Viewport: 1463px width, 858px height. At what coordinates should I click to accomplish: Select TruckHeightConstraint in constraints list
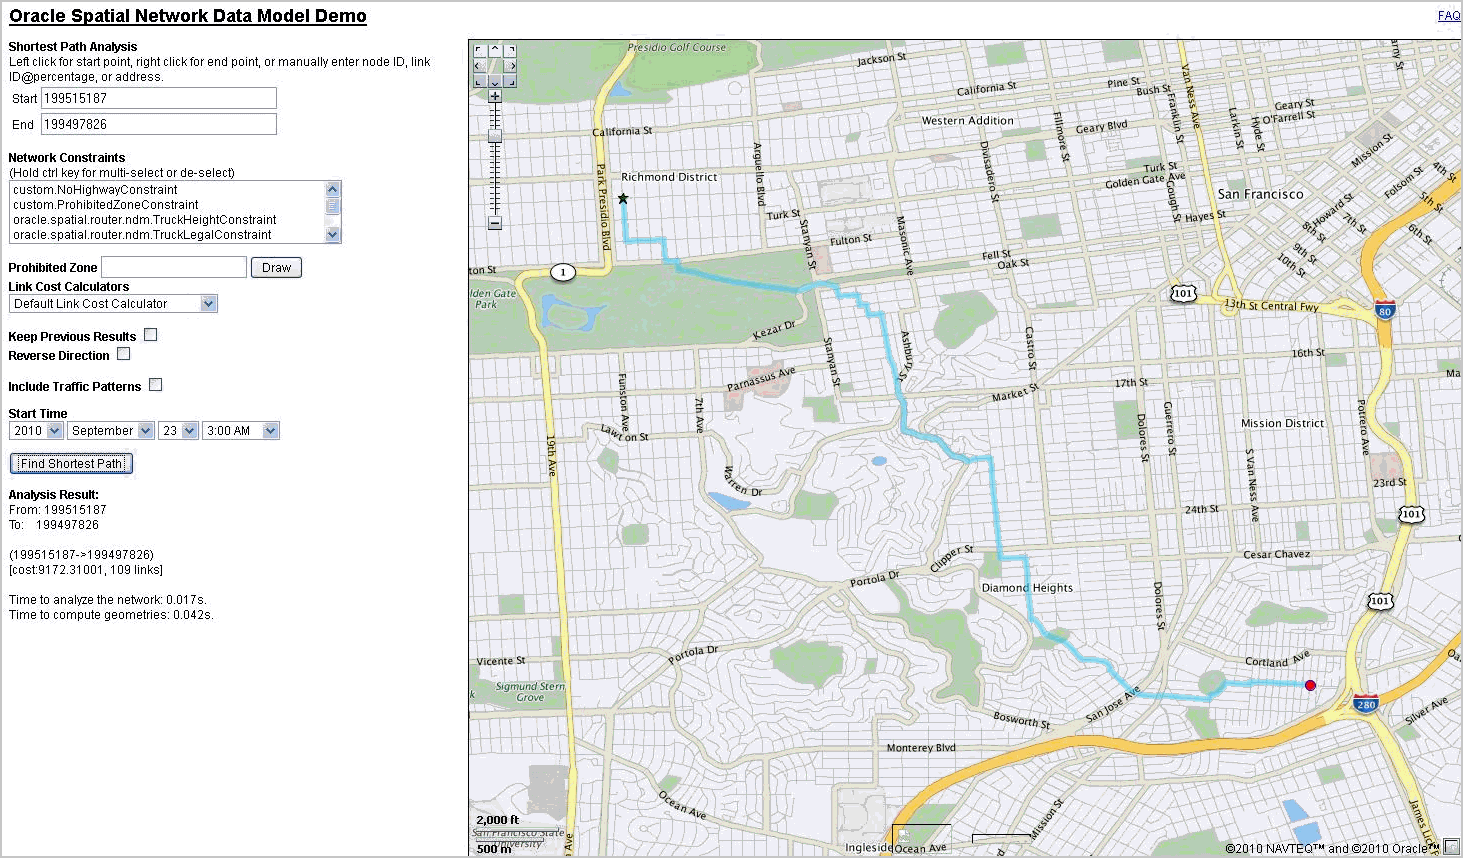pos(167,220)
